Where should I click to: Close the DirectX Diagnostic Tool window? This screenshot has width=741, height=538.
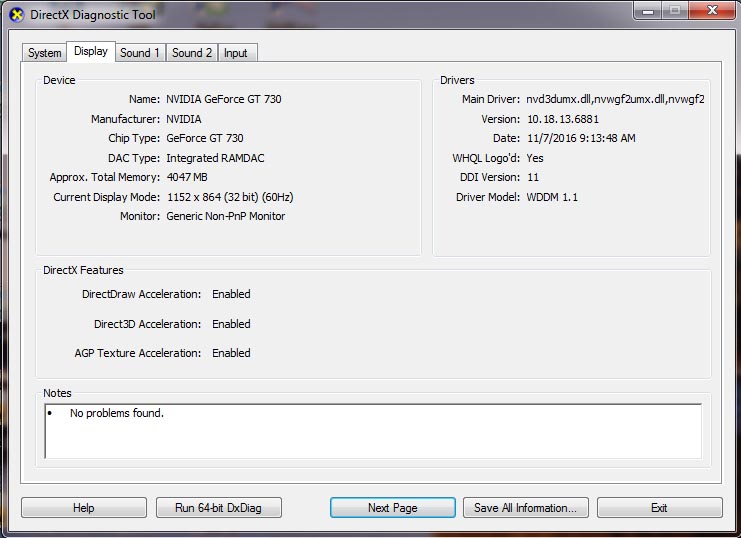pos(712,10)
